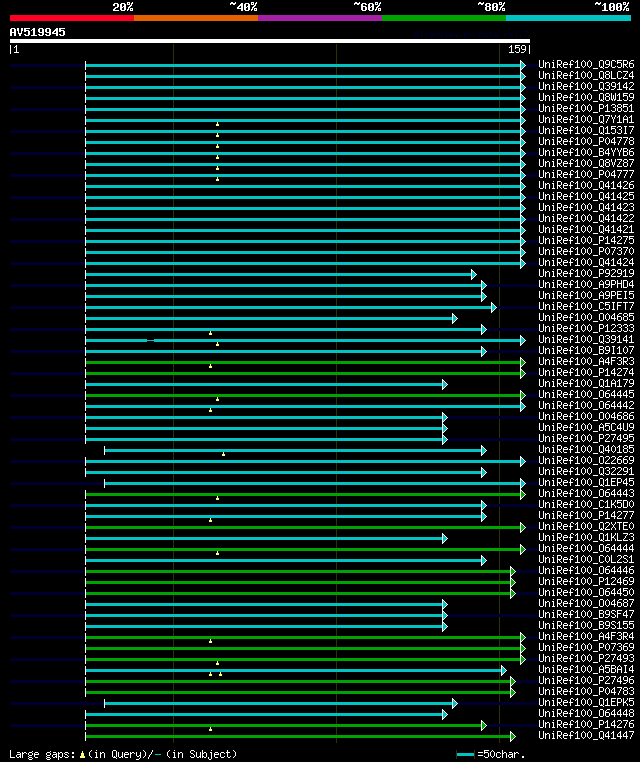640x762 pixels.
Task: Click the arrowhead ending the UniRef100_P92919 bar
Action: point(474,275)
